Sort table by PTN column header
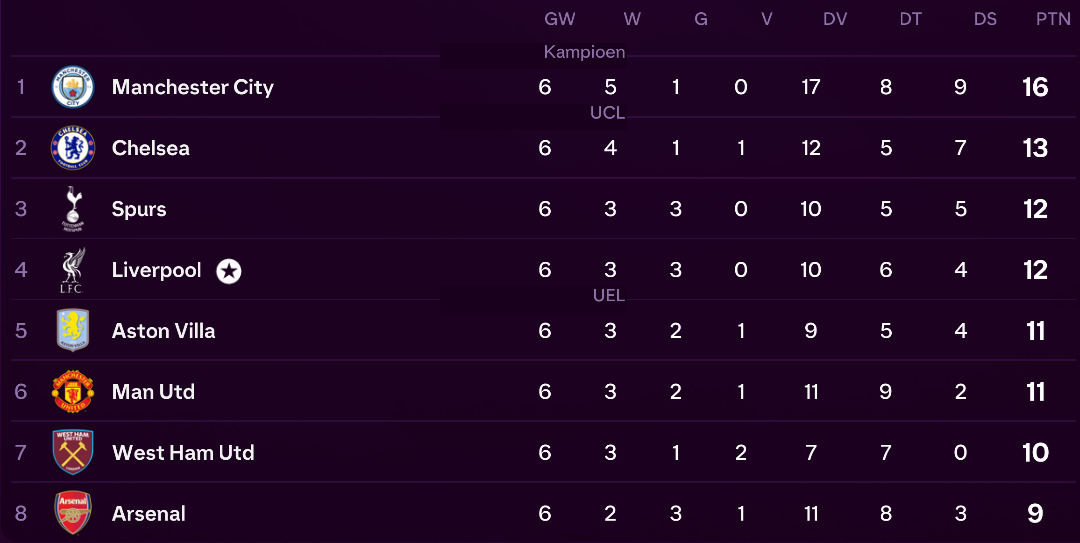The width and height of the screenshot is (1080, 543). pyautogui.click(x=1053, y=19)
